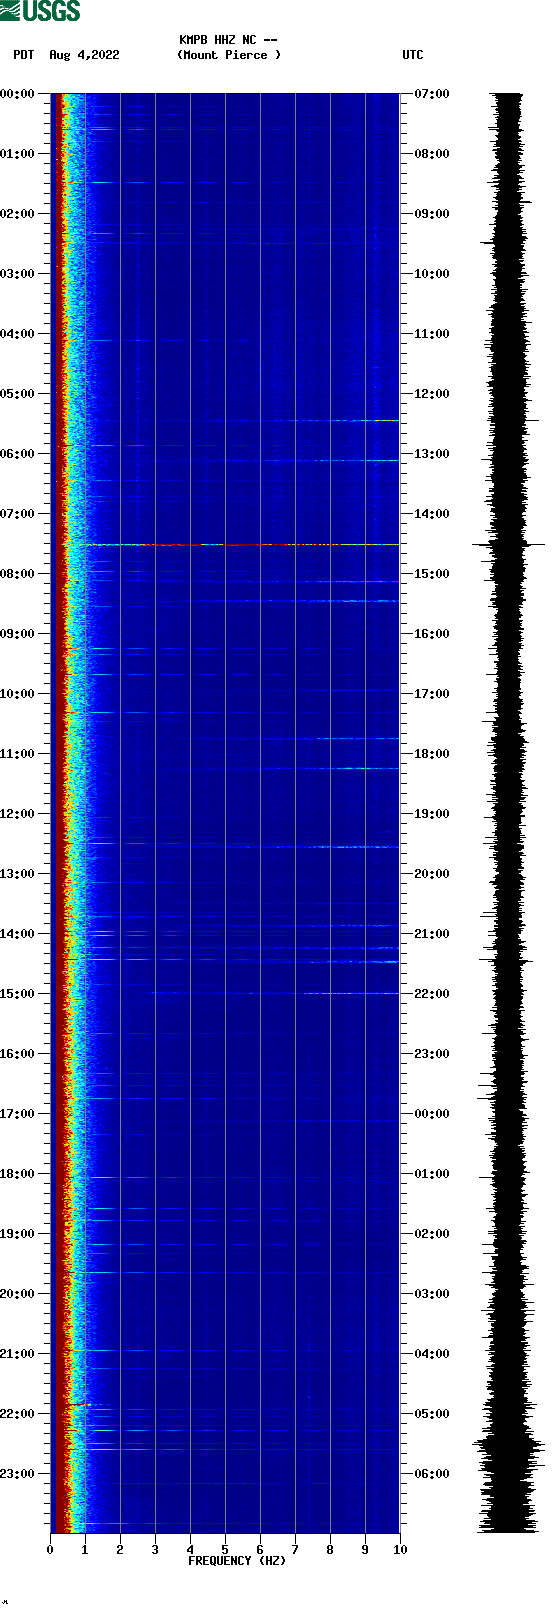
Task: Click the 18:00 UTC time label
Action: (x=432, y=754)
